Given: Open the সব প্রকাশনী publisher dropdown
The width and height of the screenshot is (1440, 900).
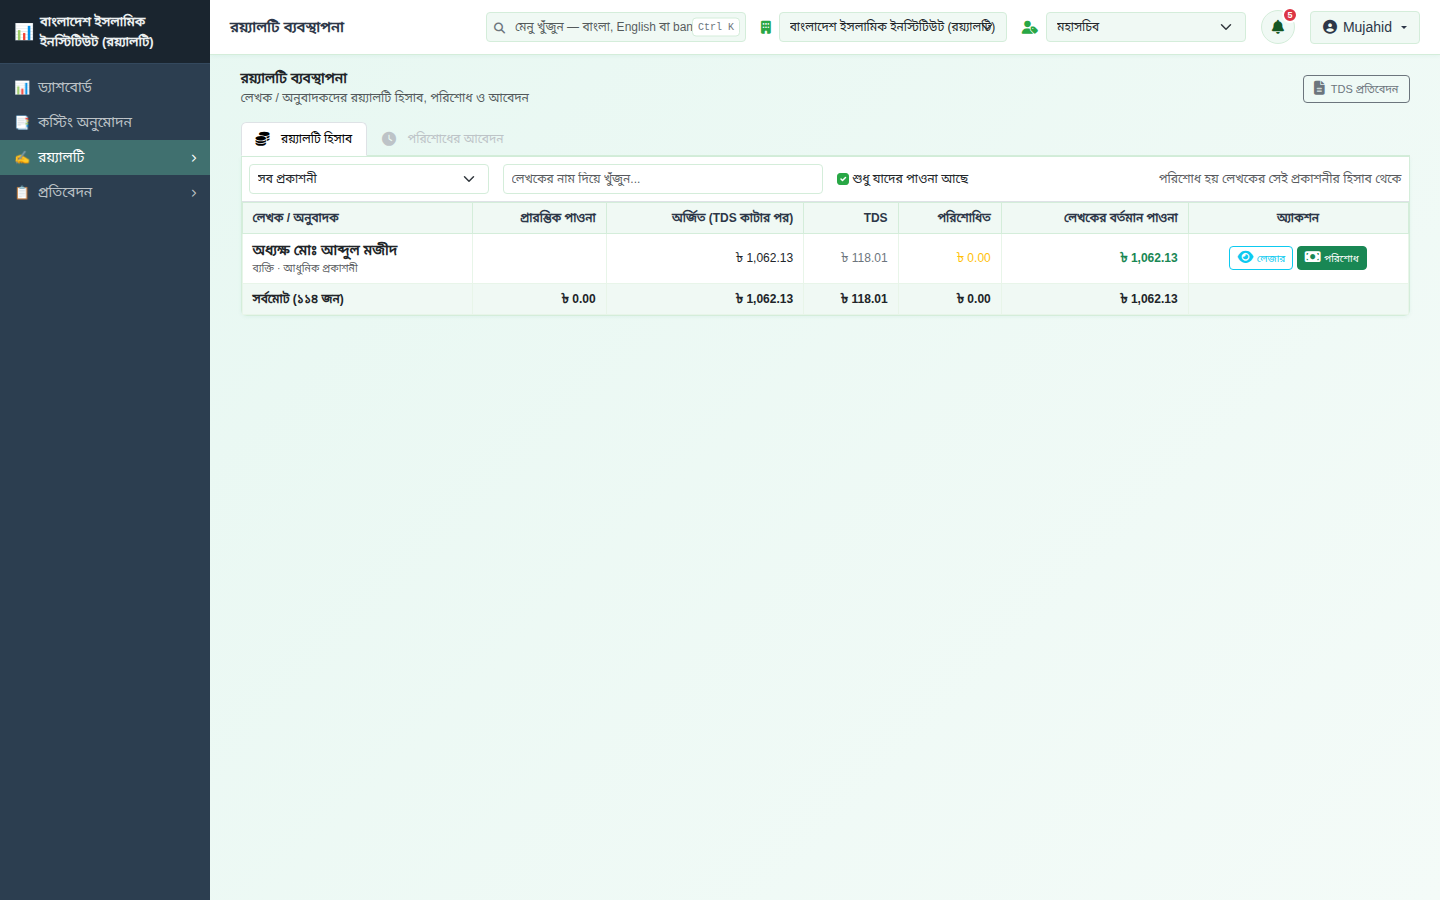Looking at the screenshot, I should 368,179.
